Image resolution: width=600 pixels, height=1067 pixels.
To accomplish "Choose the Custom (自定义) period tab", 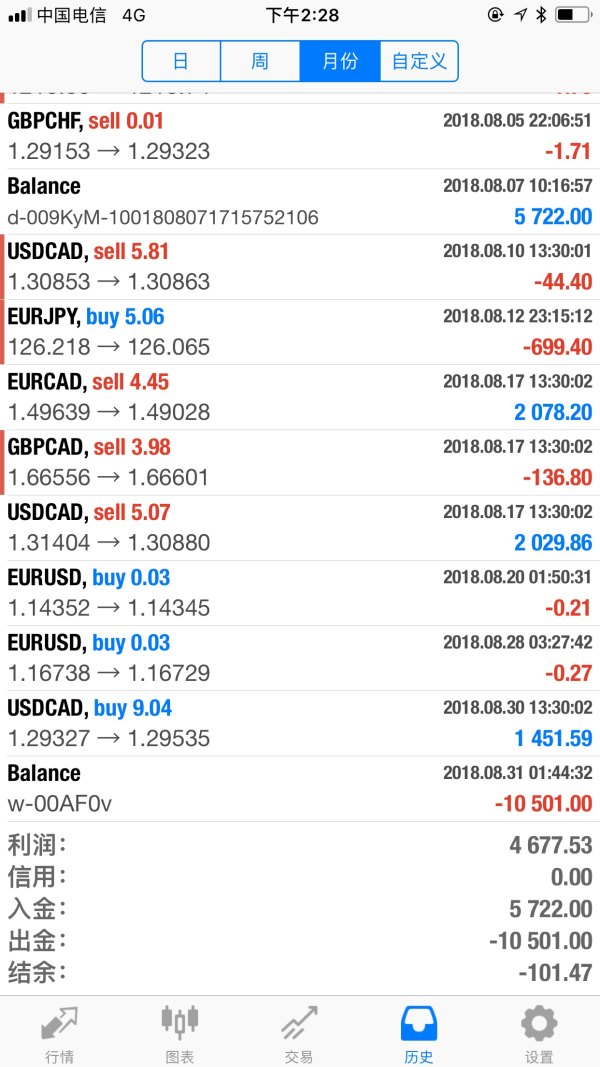I will 419,61.
